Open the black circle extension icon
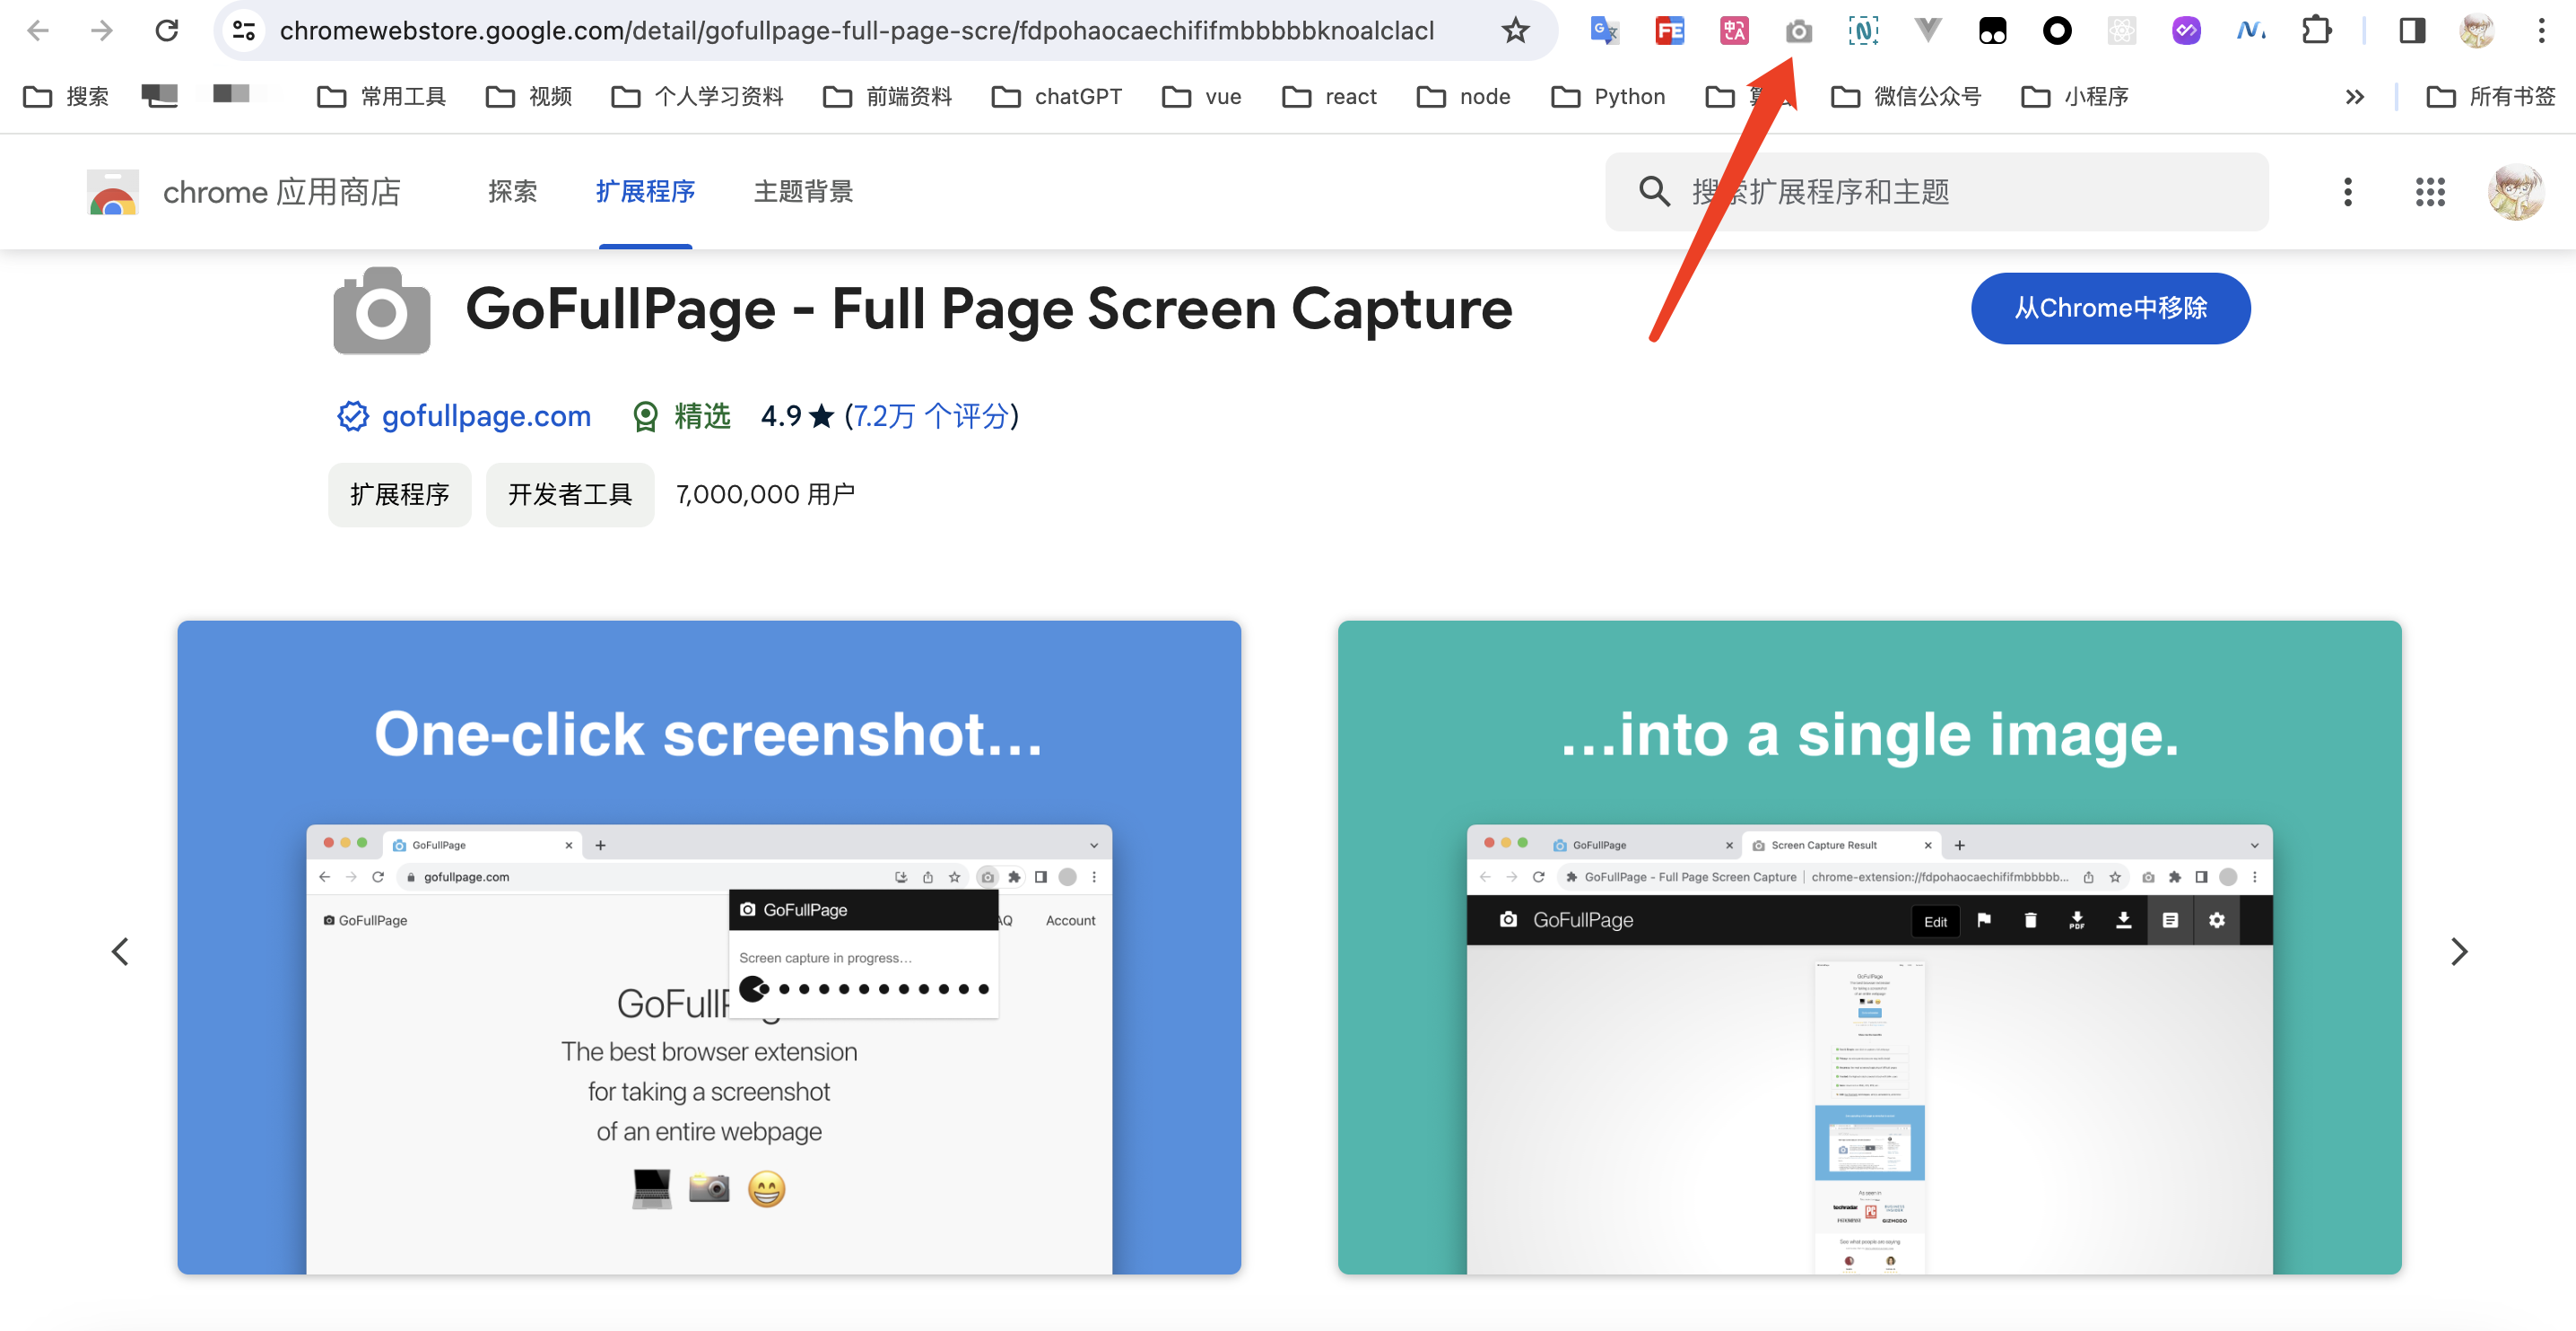Viewport: 2576px width, 1331px height. [x=2057, y=31]
